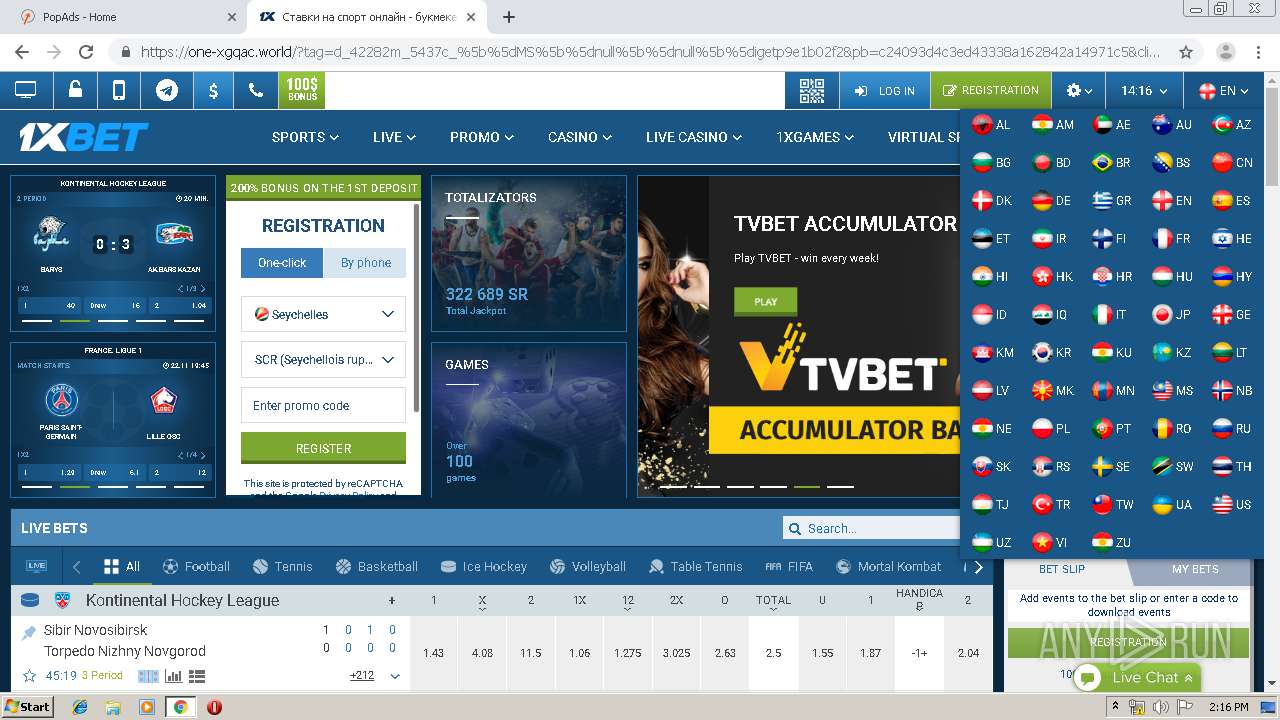Open Live Chat widget
1280x720 pixels.
click(1137, 677)
